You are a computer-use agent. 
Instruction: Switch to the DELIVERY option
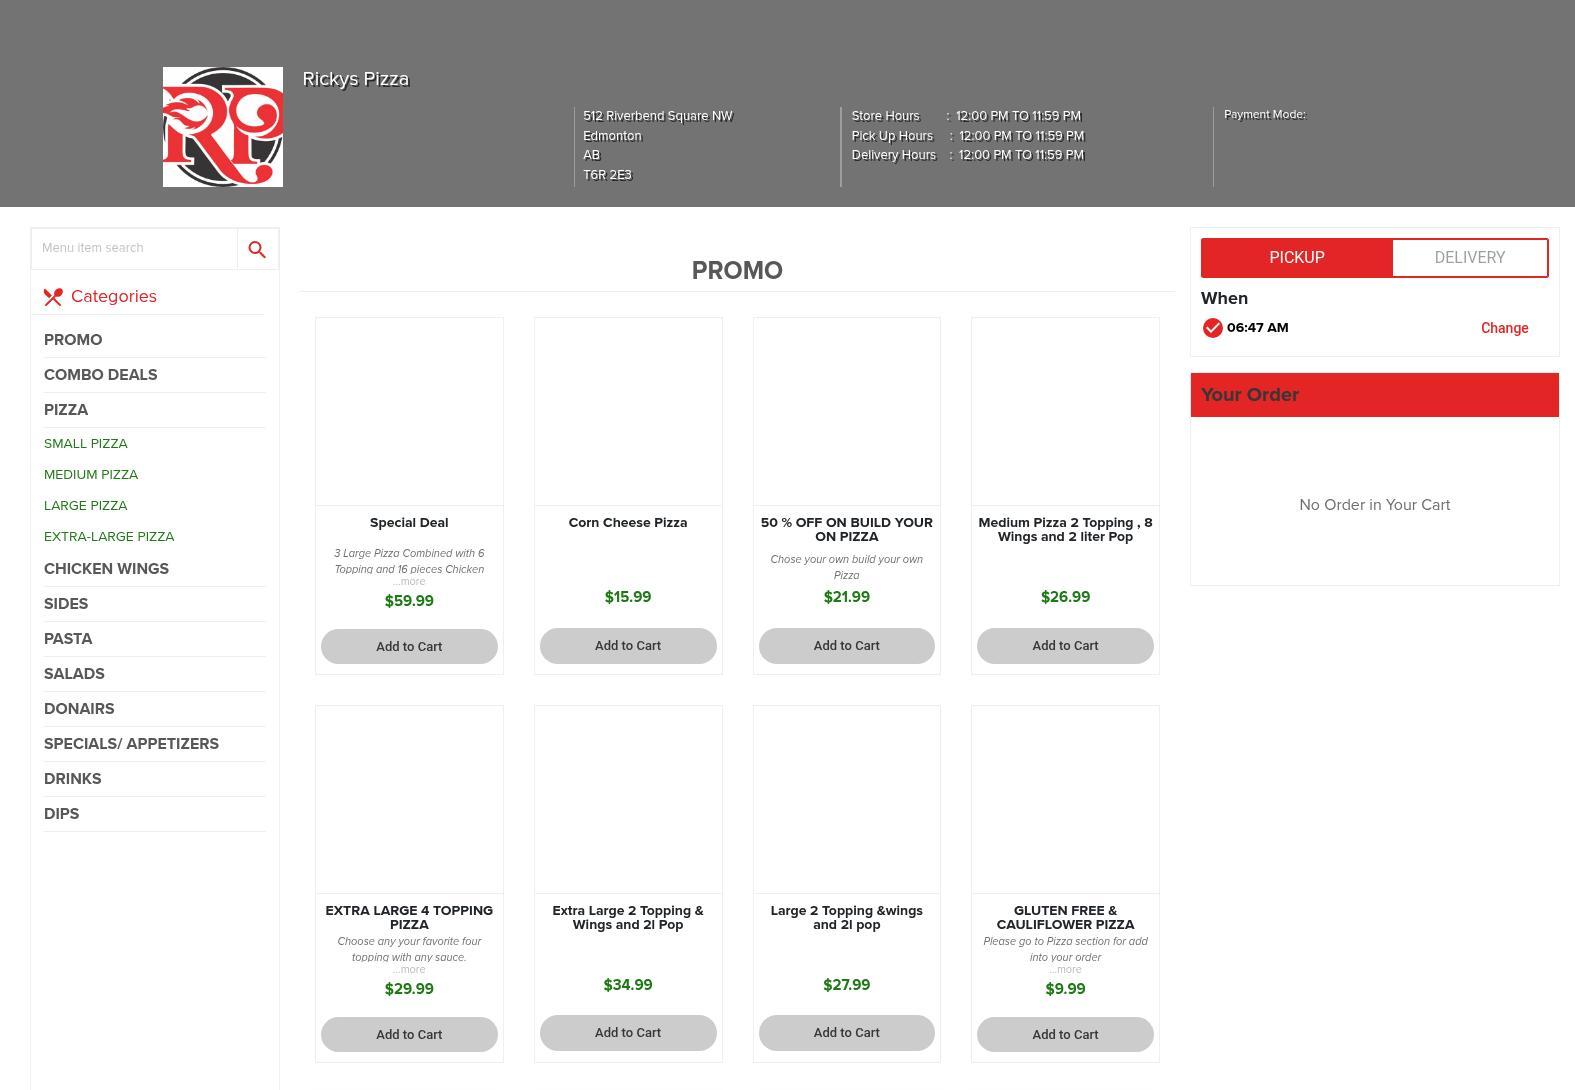[1469, 258]
